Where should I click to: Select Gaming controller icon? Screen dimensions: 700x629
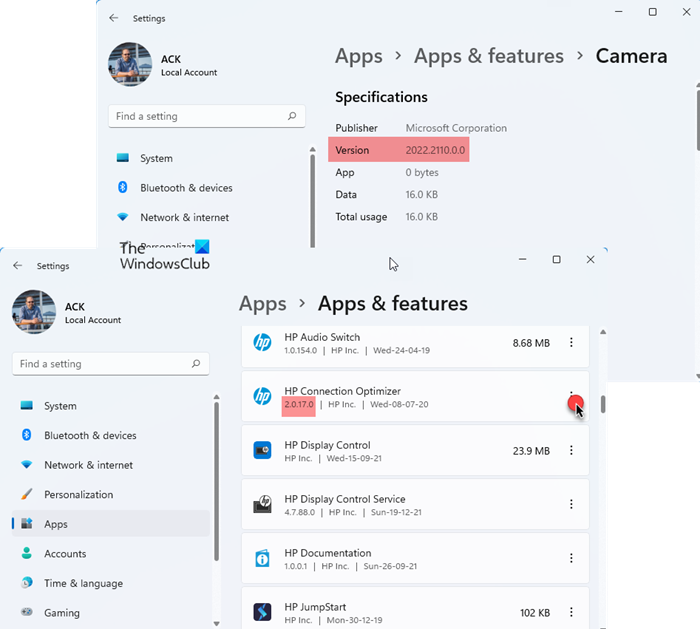27,612
